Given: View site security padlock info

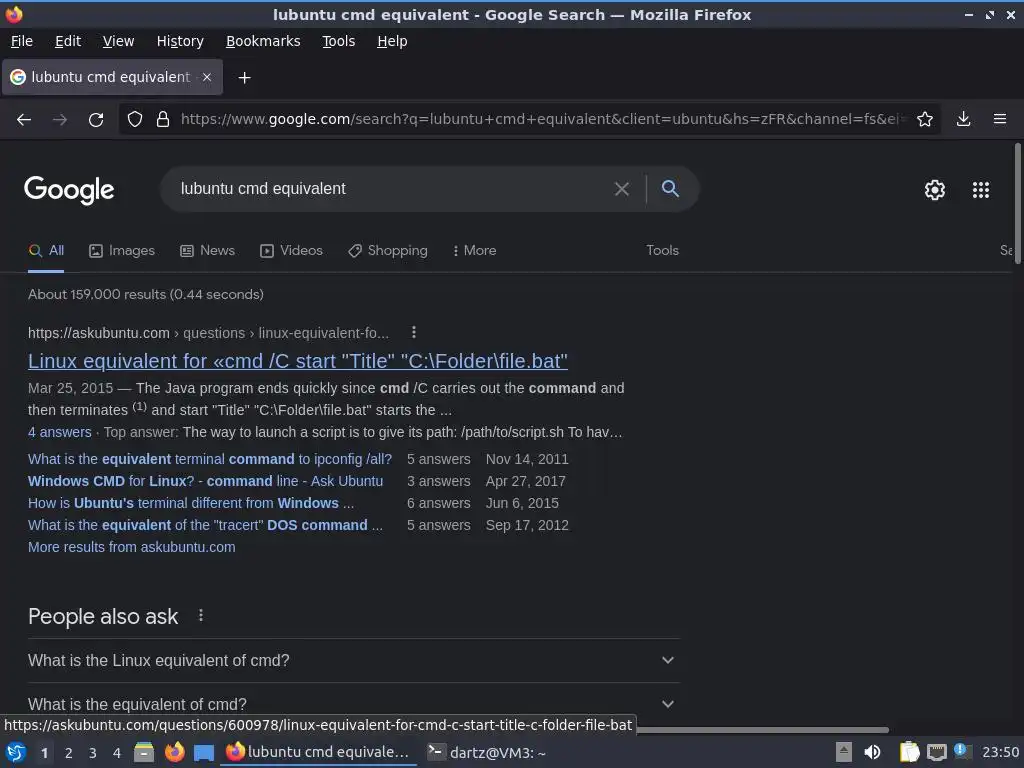Looking at the screenshot, I should click(x=163, y=119).
